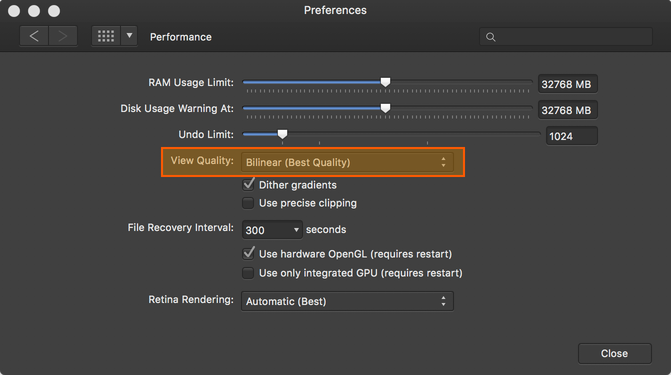Click the RAM Usage Limit label
671x375 pixels.
click(191, 82)
